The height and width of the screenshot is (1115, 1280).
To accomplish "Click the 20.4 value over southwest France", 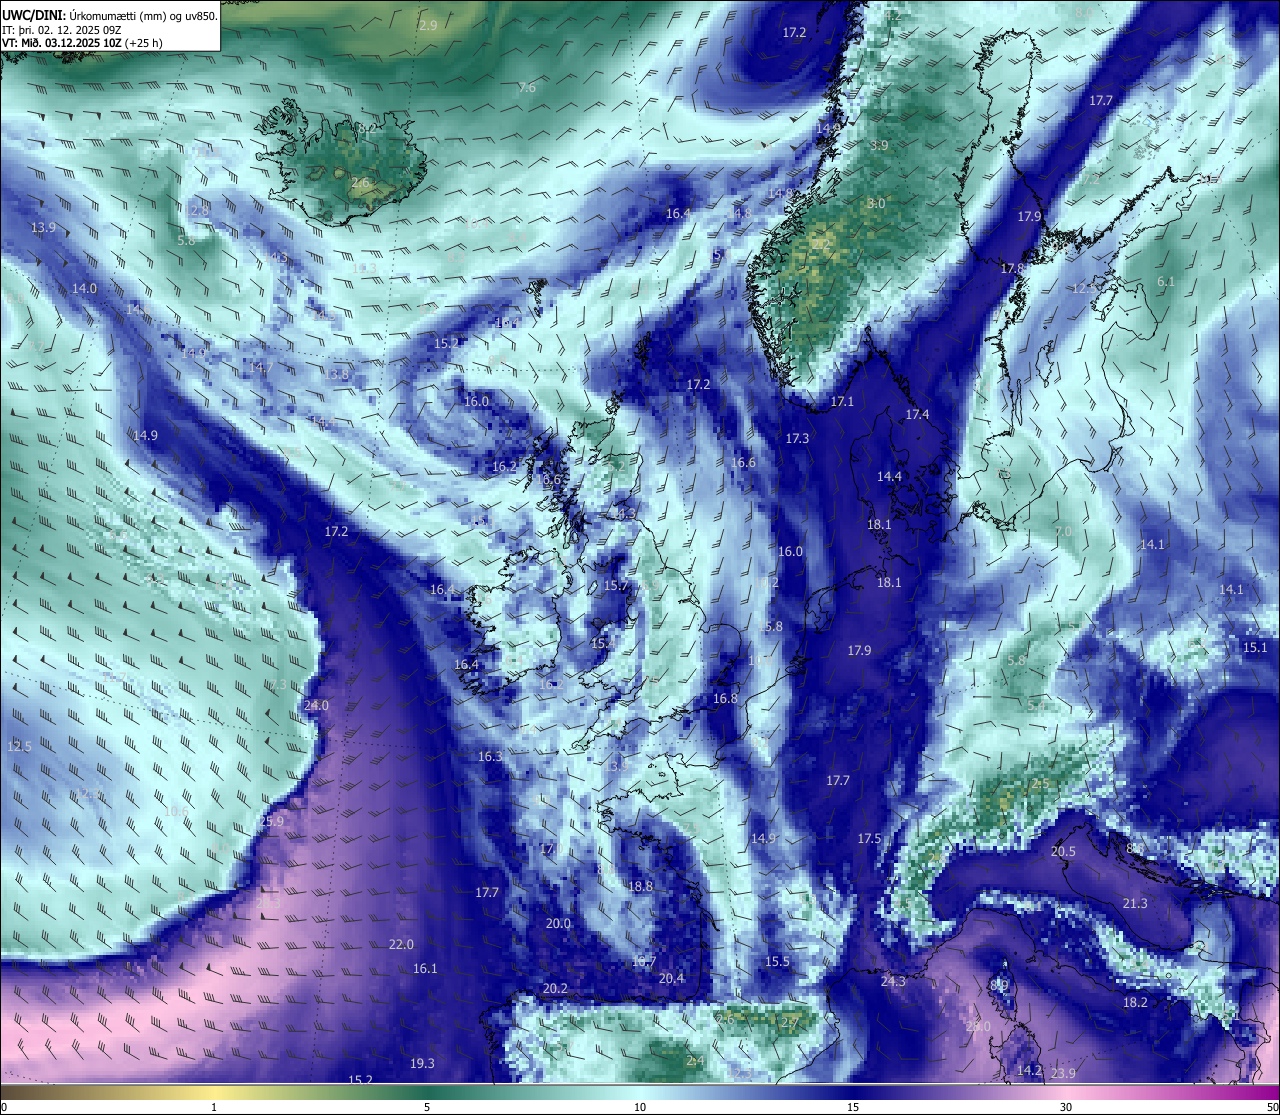I will (x=672, y=978).
